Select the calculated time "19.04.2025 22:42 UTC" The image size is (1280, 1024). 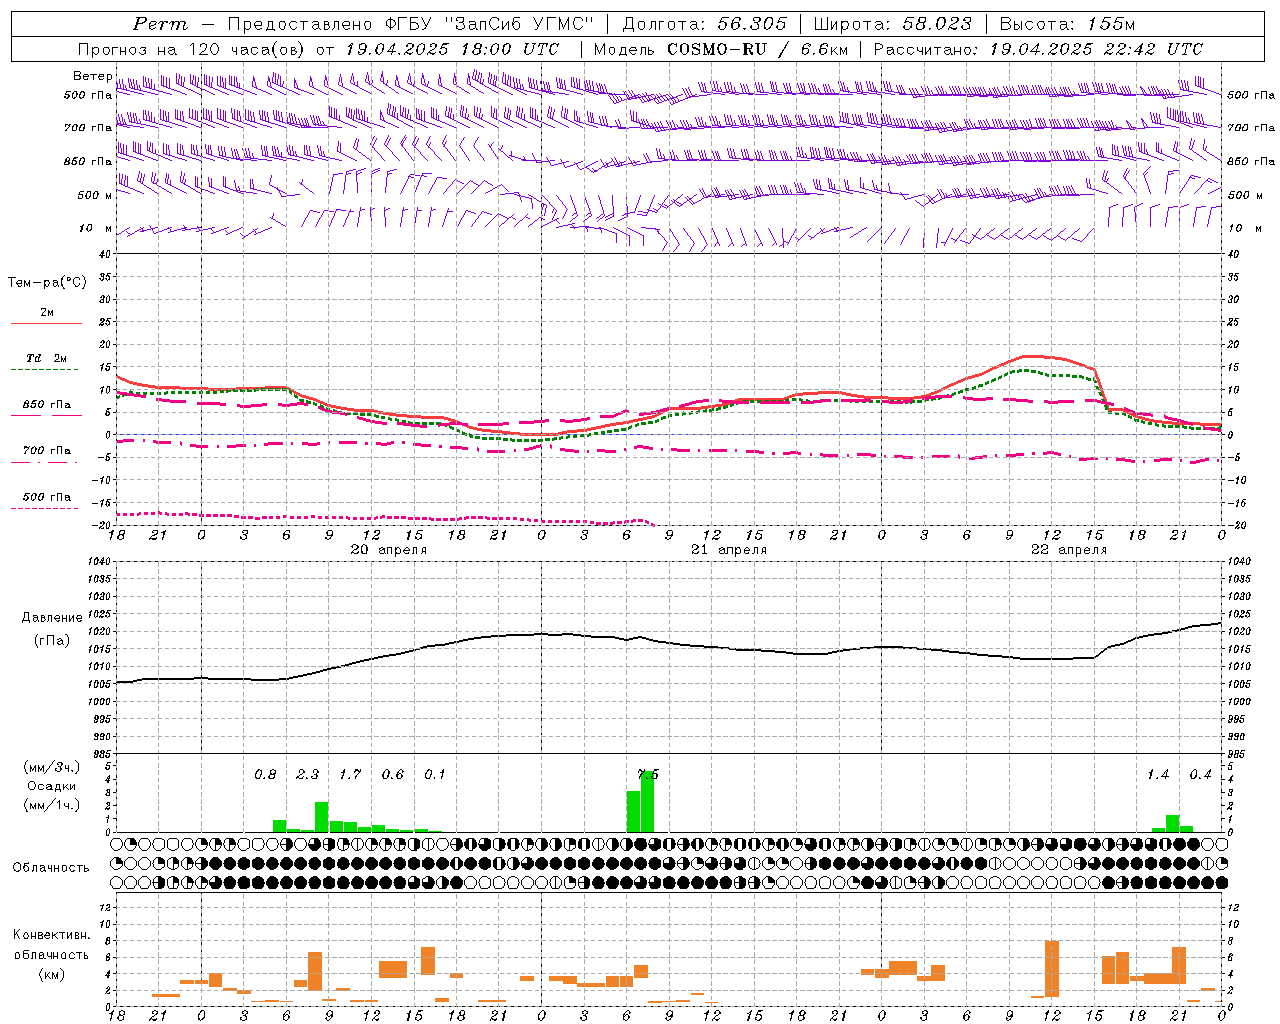(x=1096, y=49)
